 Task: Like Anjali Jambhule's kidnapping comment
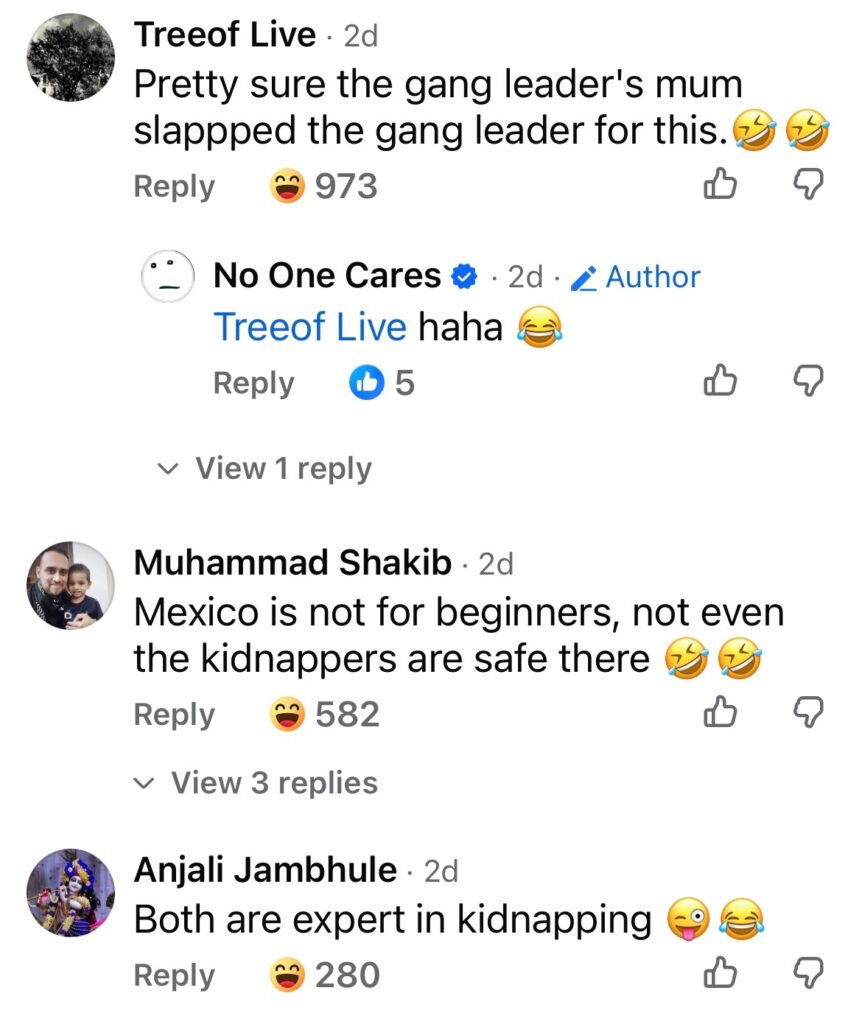pos(720,974)
